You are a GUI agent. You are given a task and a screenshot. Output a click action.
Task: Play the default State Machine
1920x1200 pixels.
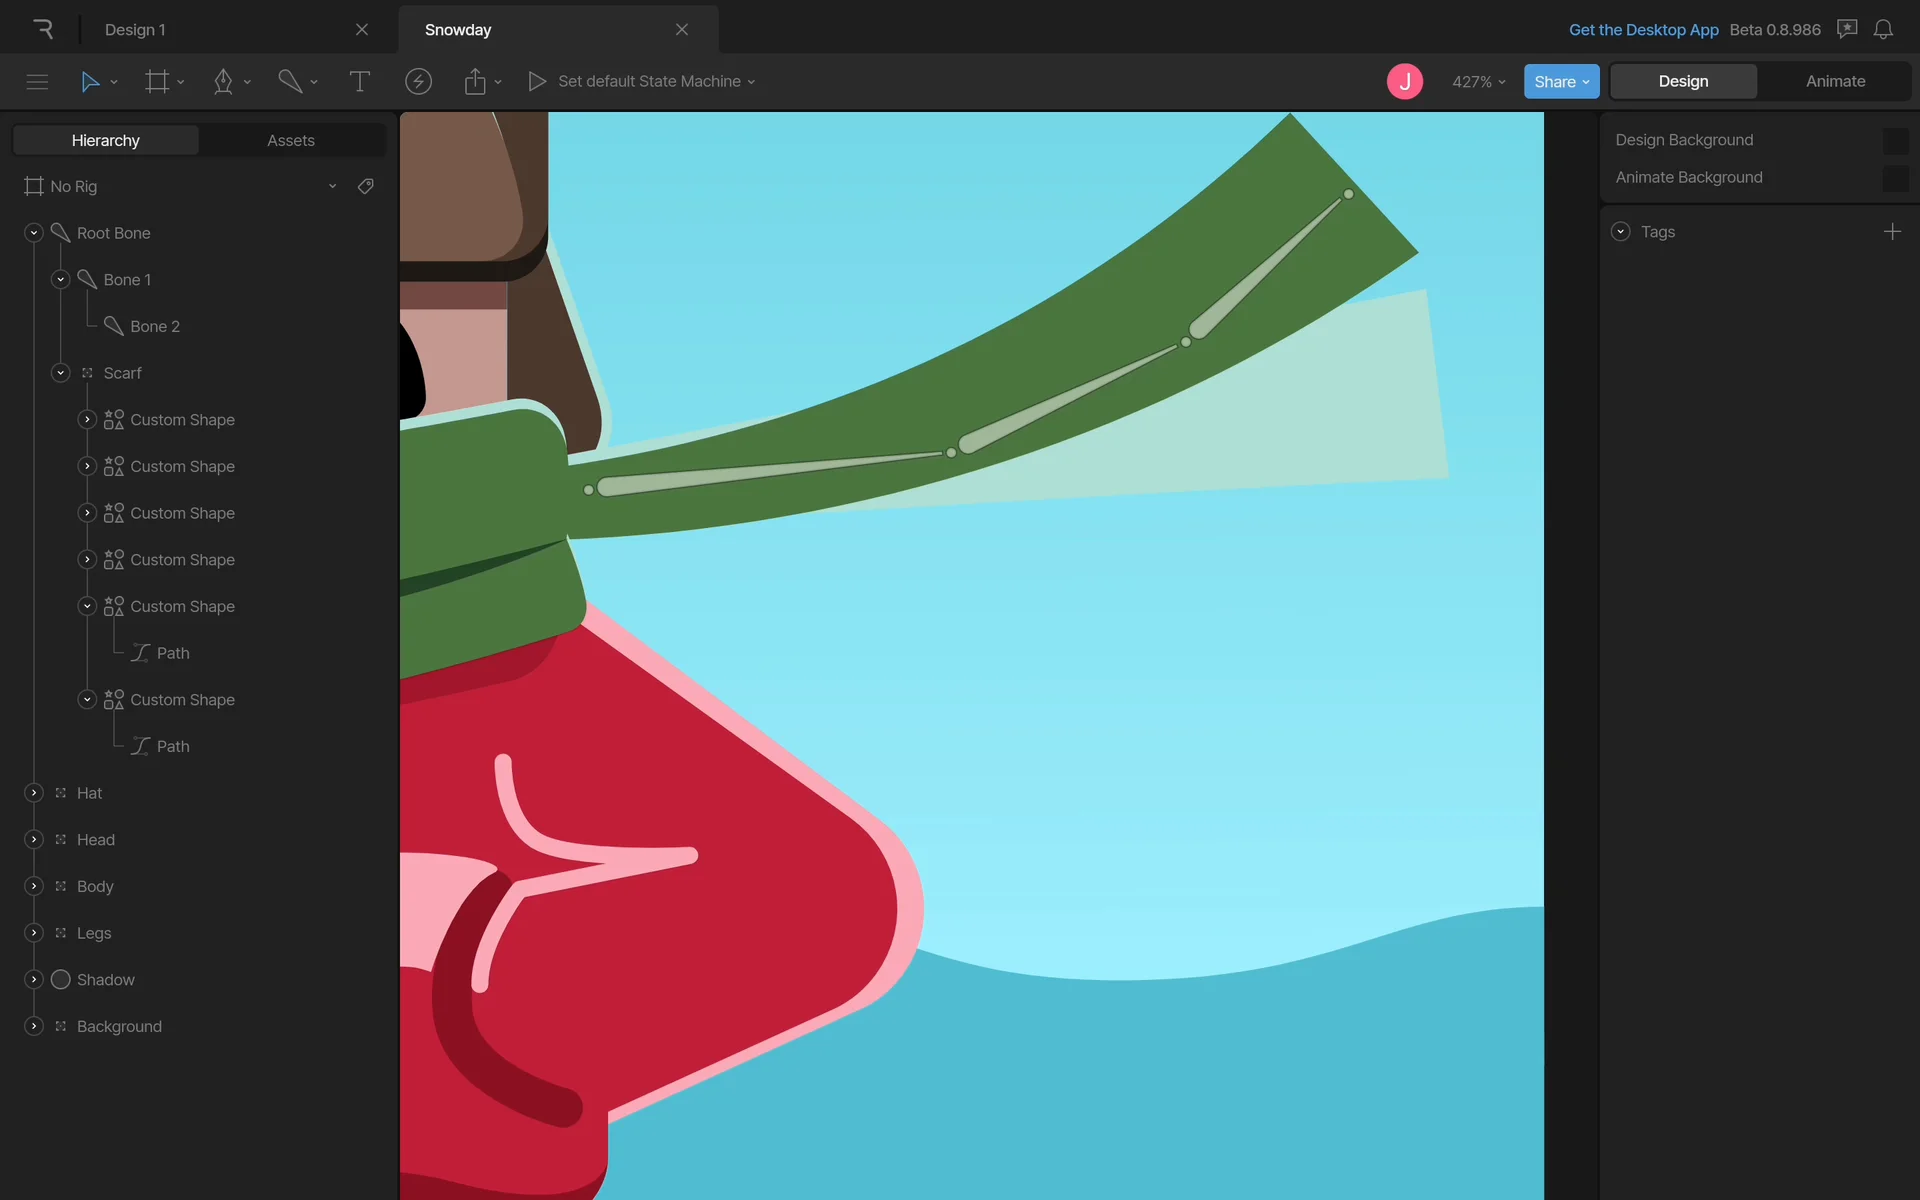pyautogui.click(x=537, y=81)
